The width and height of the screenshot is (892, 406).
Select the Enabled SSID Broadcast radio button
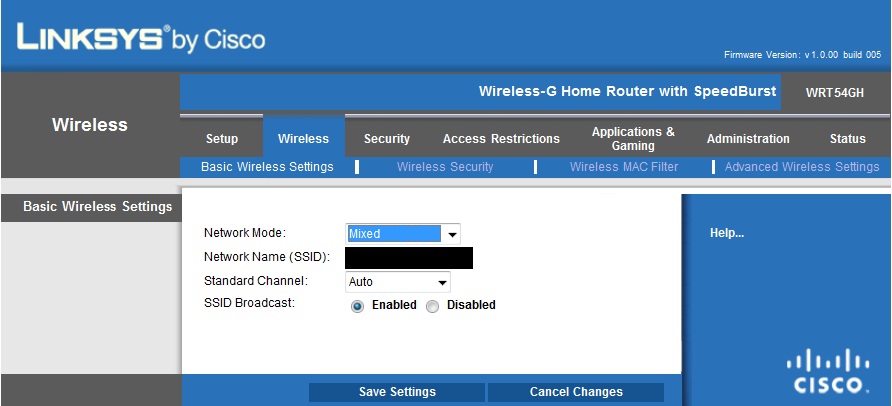coord(357,306)
